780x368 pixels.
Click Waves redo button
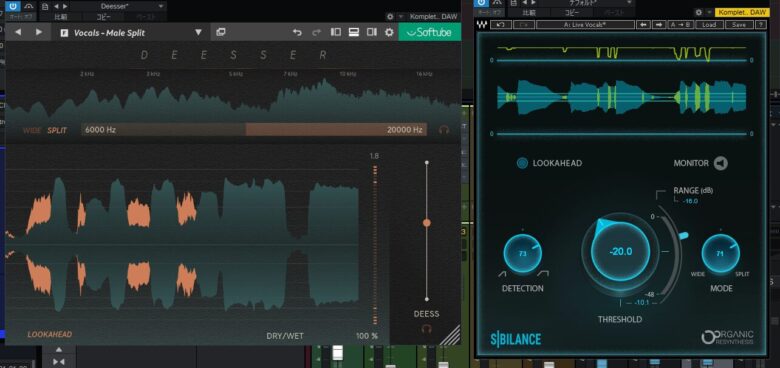523,24
